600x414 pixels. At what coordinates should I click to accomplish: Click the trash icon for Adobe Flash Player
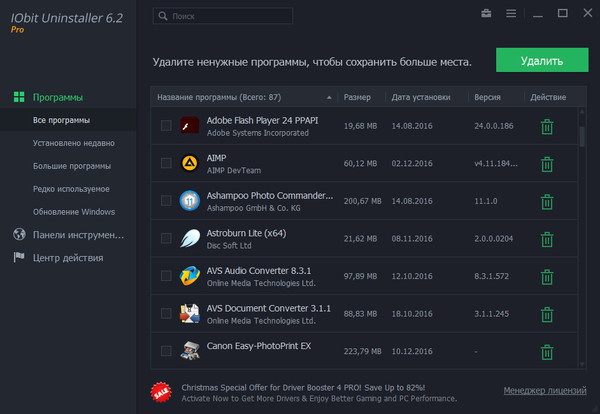pos(546,127)
